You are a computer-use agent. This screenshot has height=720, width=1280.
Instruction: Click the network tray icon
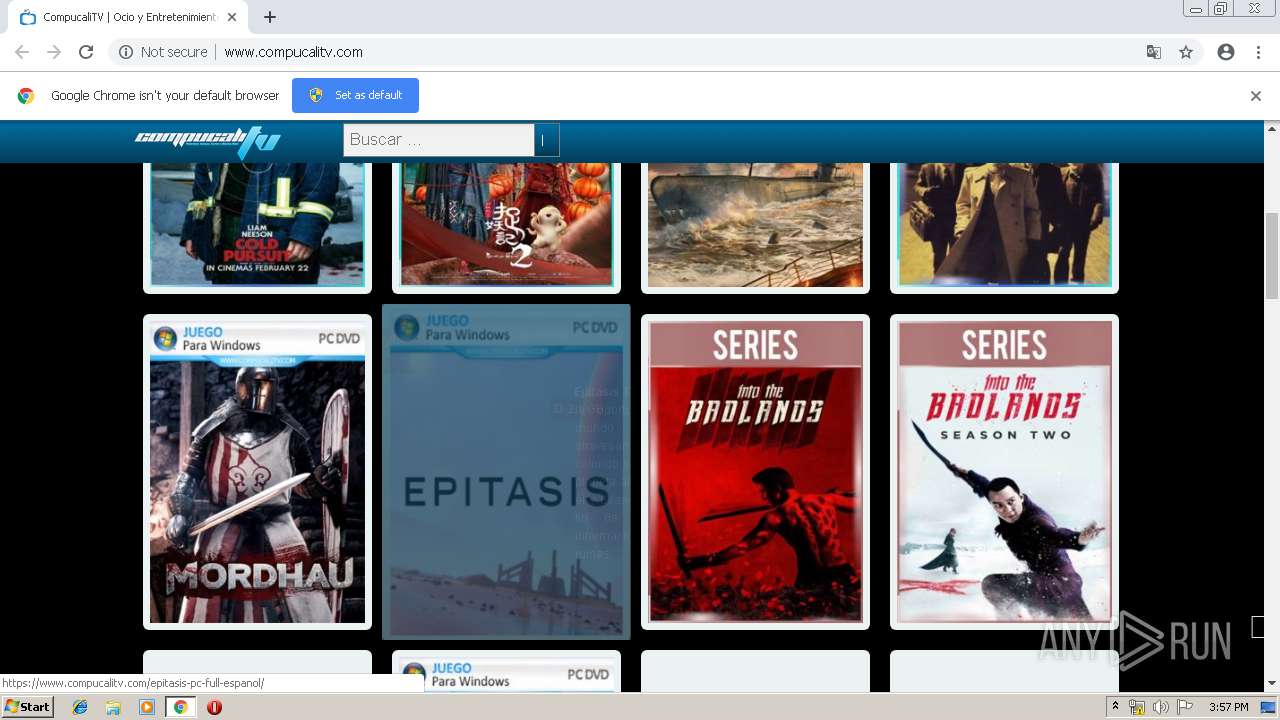pos(1137,707)
